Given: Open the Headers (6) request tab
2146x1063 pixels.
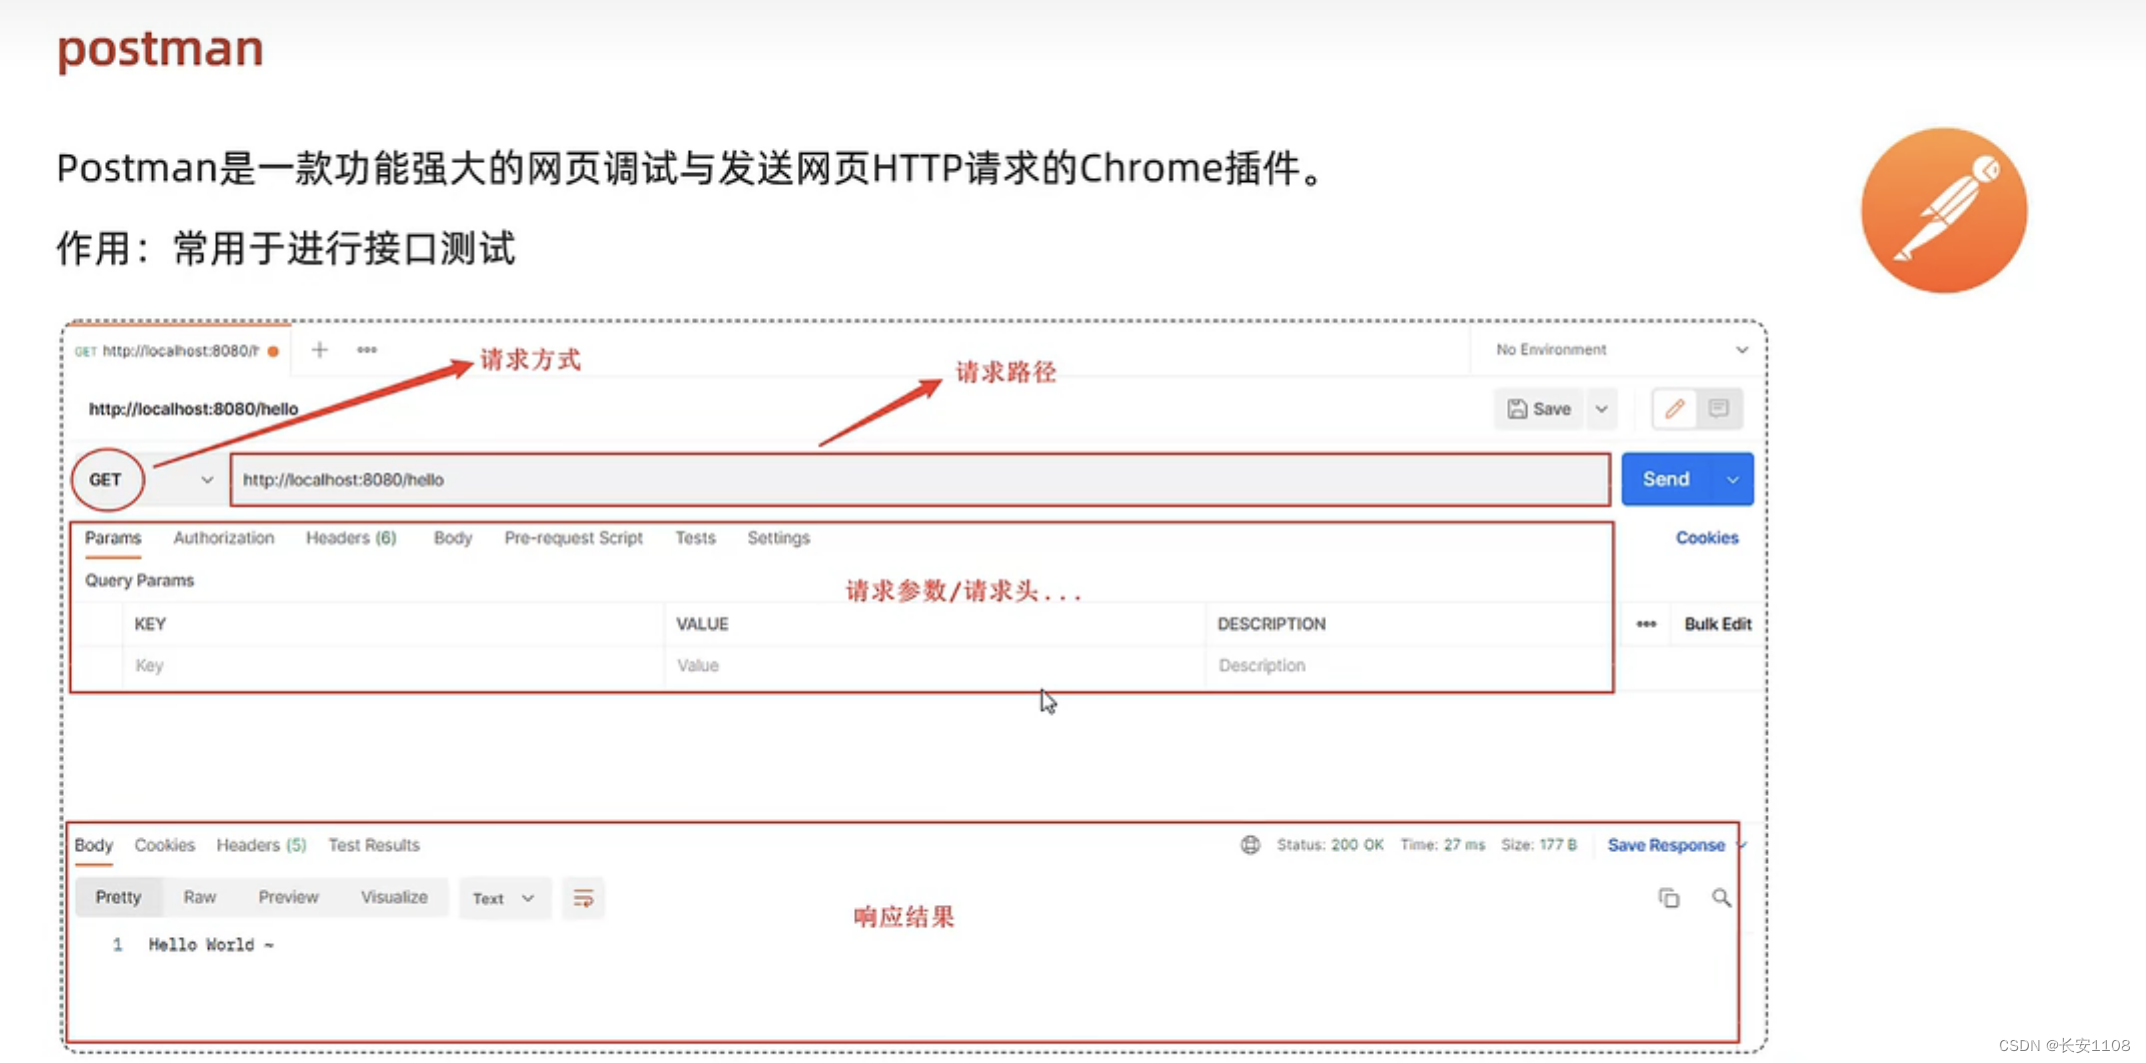Looking at the screenshot, I should (x=351, y=538).
